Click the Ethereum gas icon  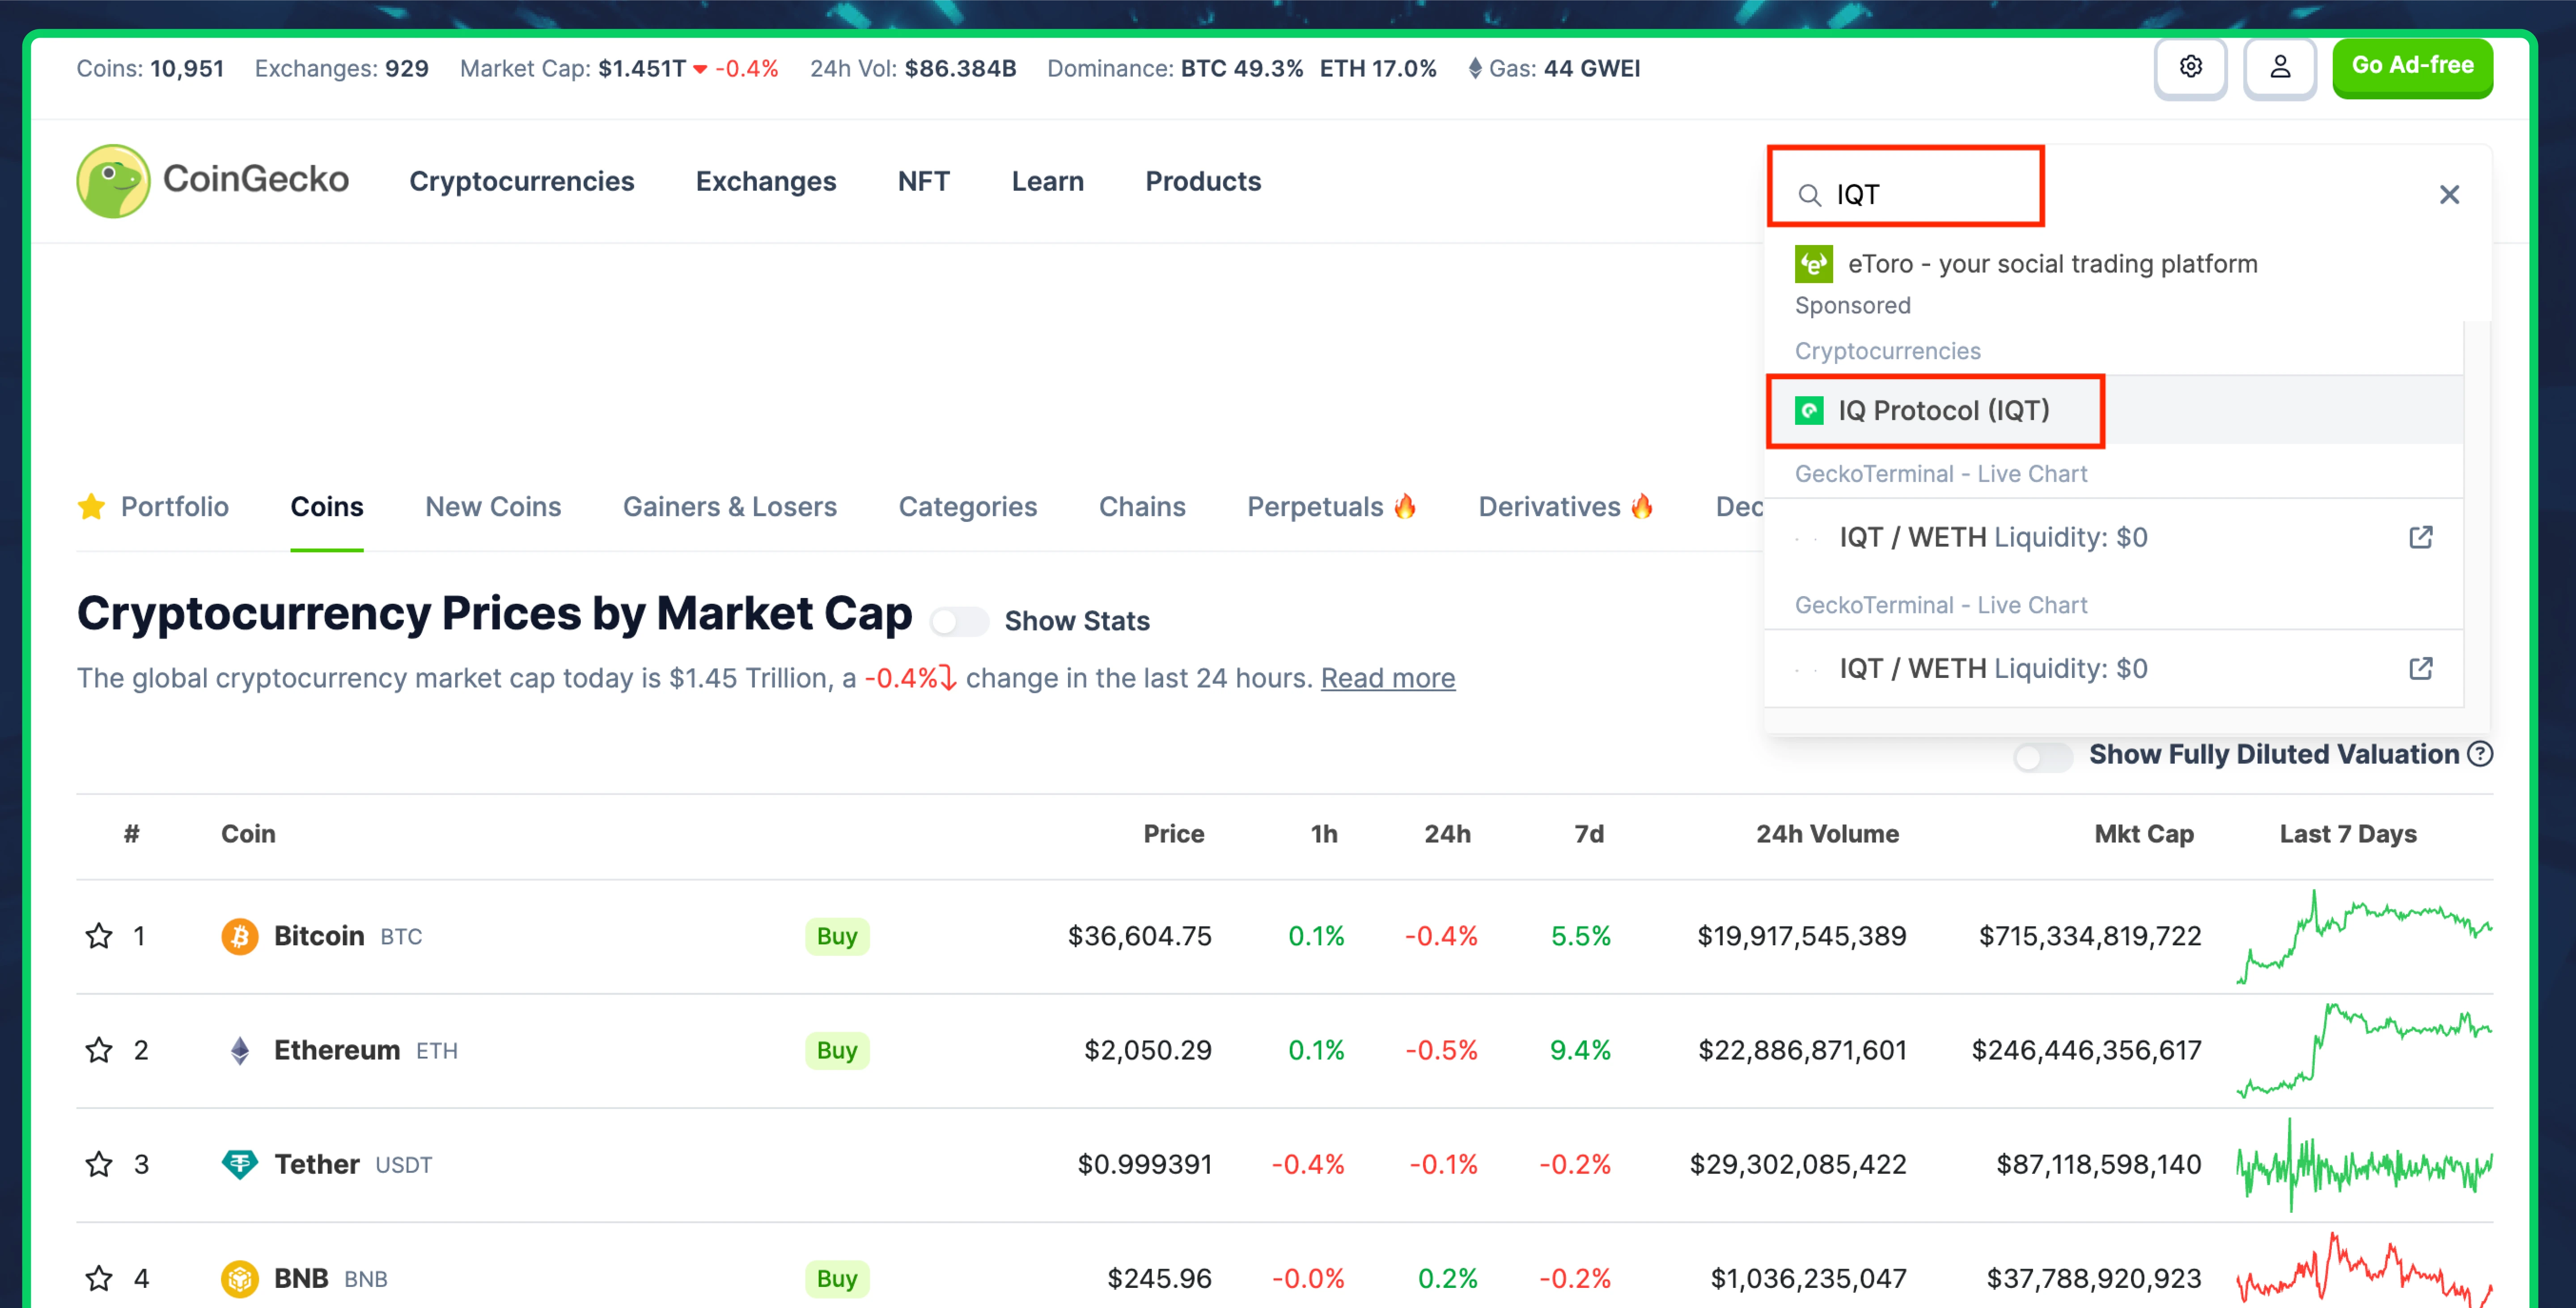pyautogui.click(x=1474, y=69)
